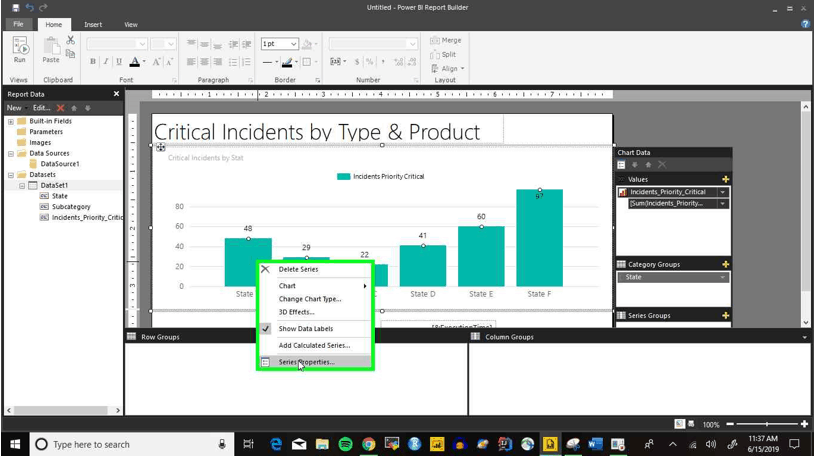Click the Merge layout button
The image size is (816, 458).
tap(446, 40)
